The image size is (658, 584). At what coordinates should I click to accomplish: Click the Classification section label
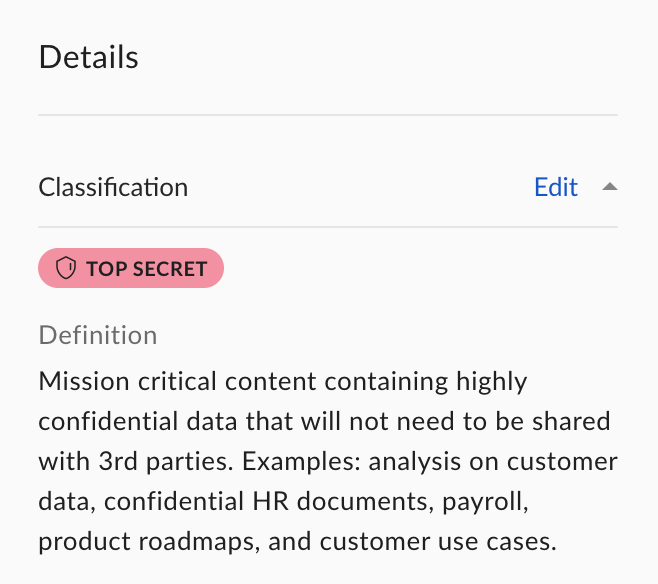pos(113,187)
